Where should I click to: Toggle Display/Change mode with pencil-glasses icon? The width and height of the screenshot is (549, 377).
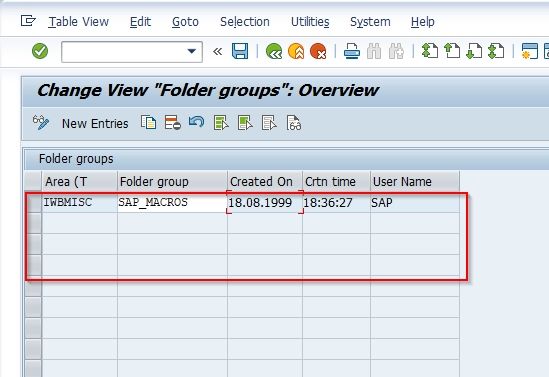click(x=41, y=123)
